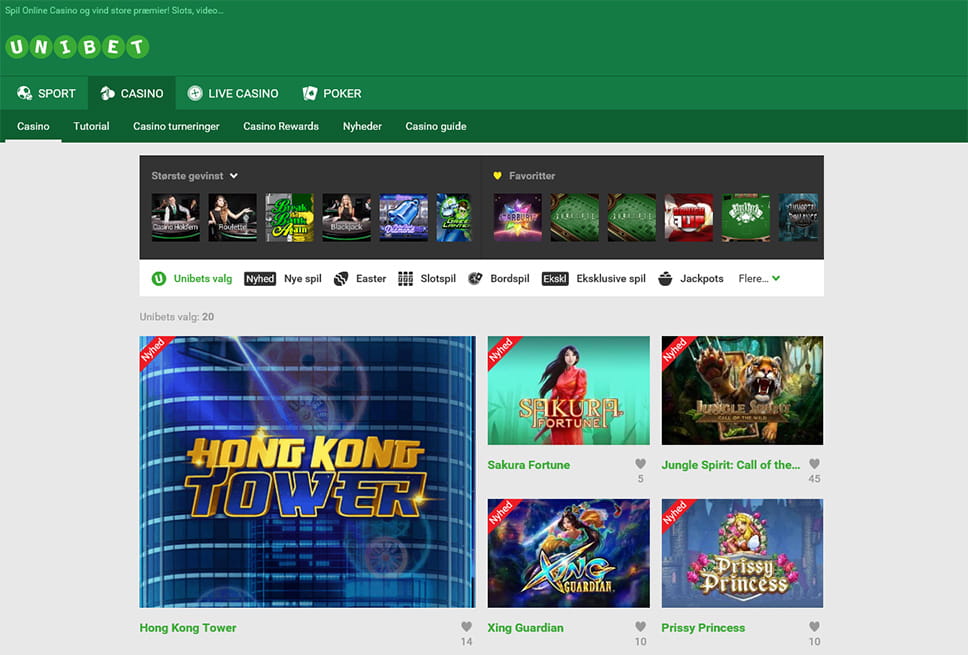The width and height of the screenshot is (968, 655).
Task: Click the Live Casino chip icon
Action: tap(194, 93)
